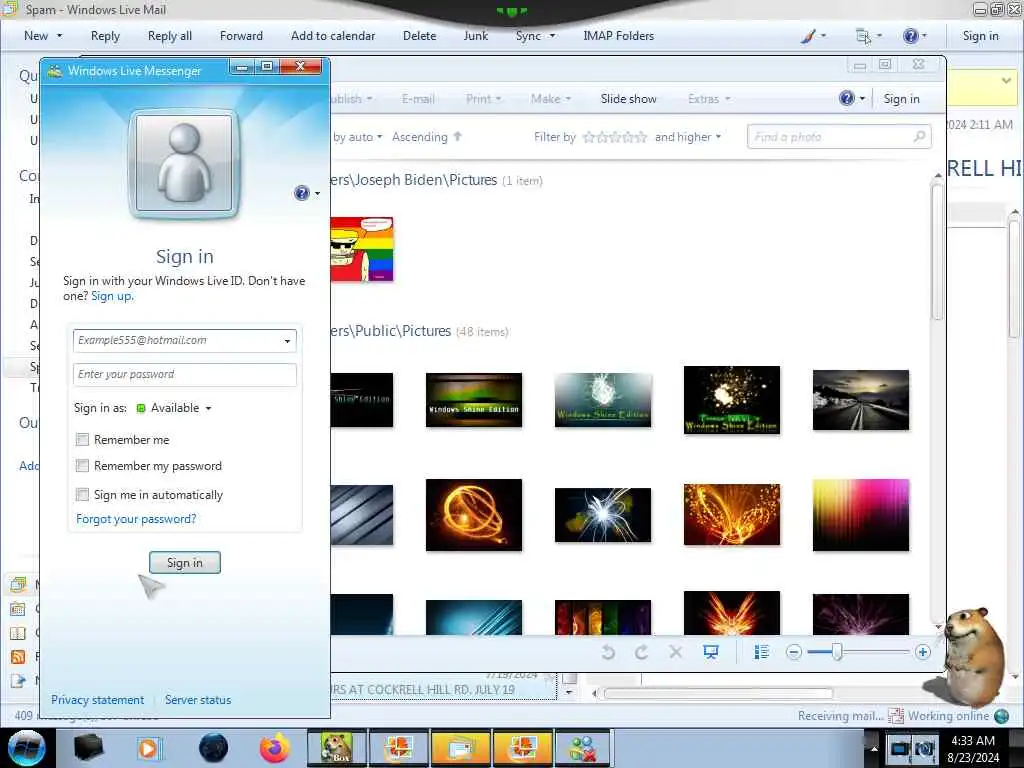Click the zoom out minus icon
Image resolution: width=1024 pixels, height=768 pixels.
[793, 652]
